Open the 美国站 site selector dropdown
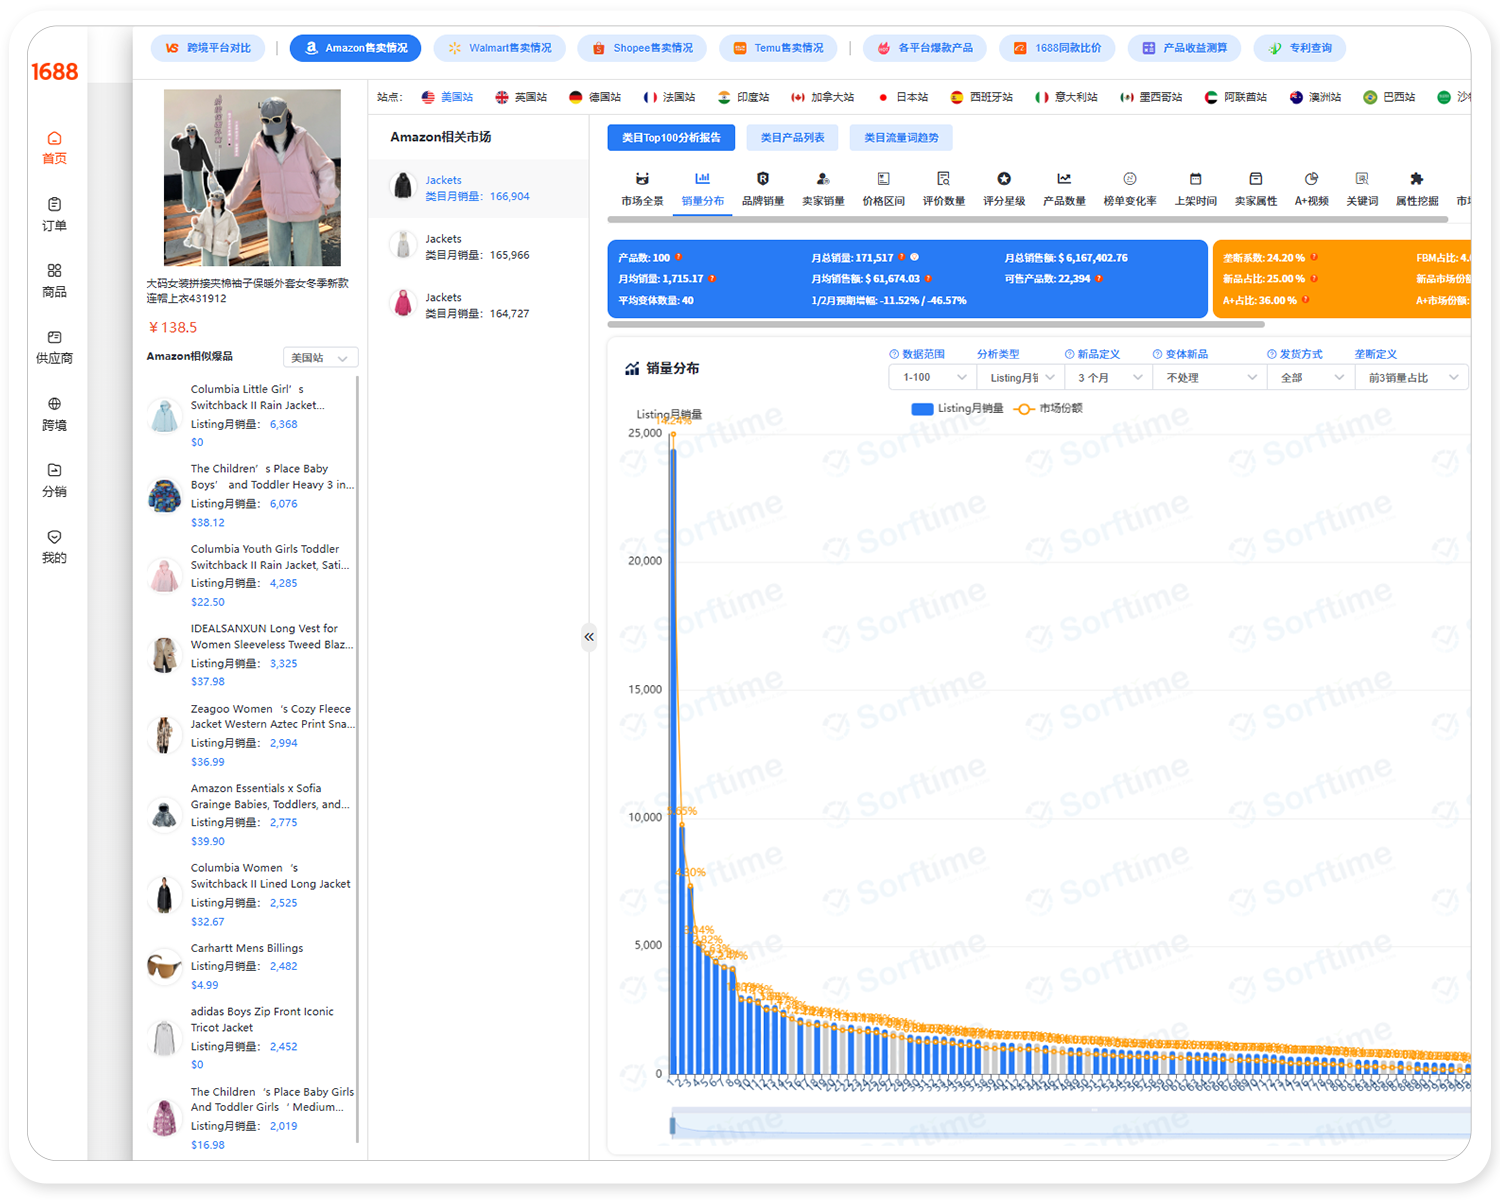 [x=320, y=358]
